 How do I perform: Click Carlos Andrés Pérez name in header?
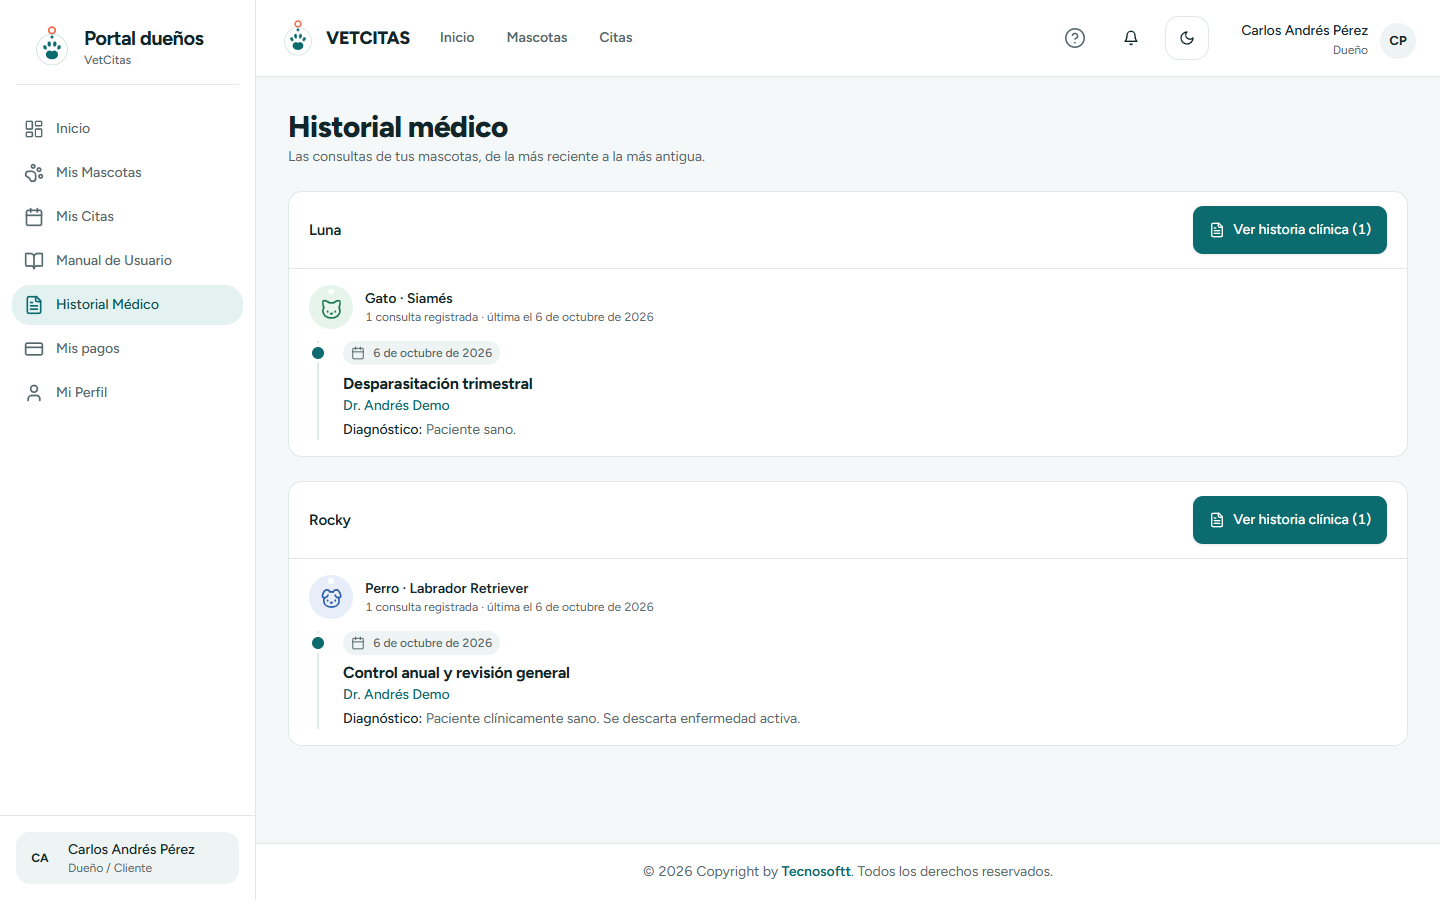[1304, 31]
